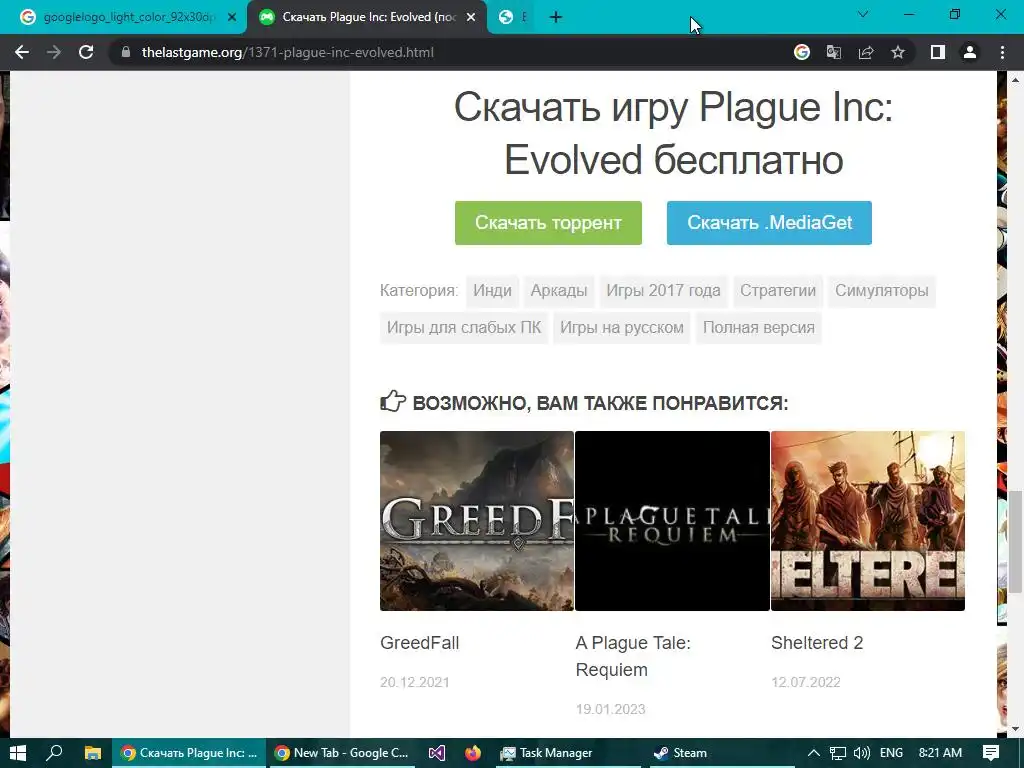1024x768 pixels.
Task: Reload the current page
Action: point(86,52)
